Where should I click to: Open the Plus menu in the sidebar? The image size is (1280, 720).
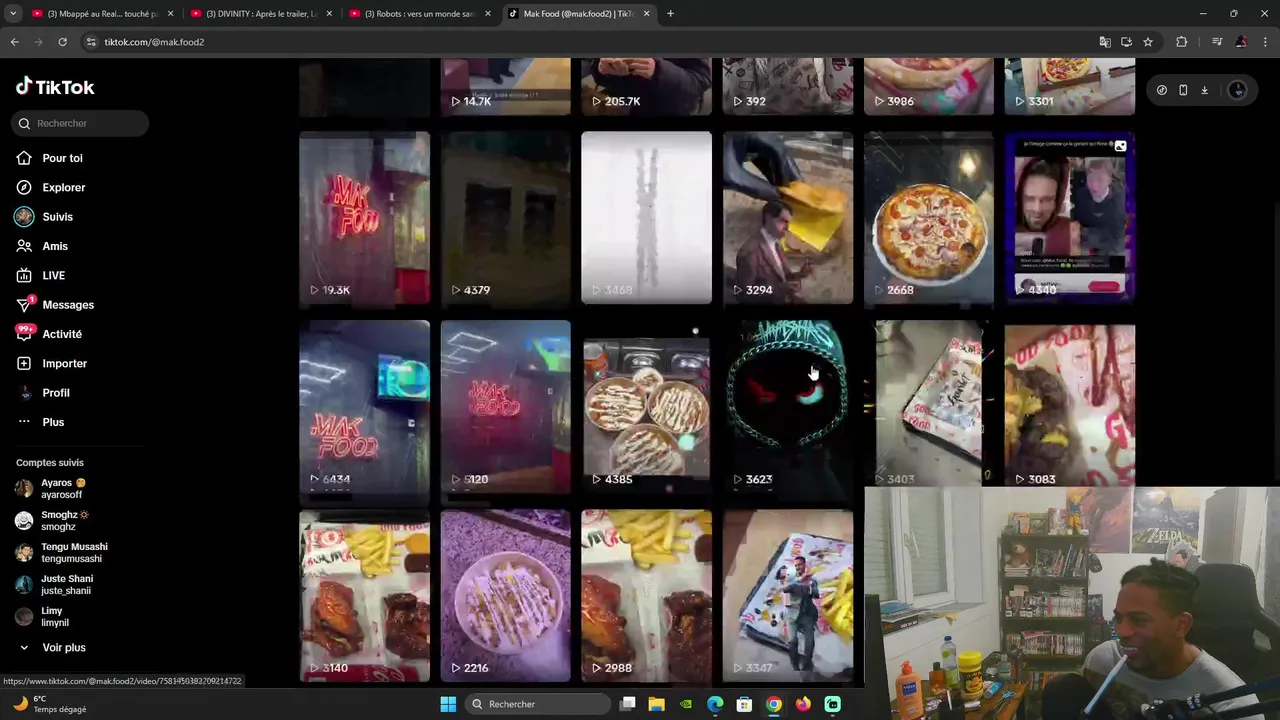tap(53, 422)
